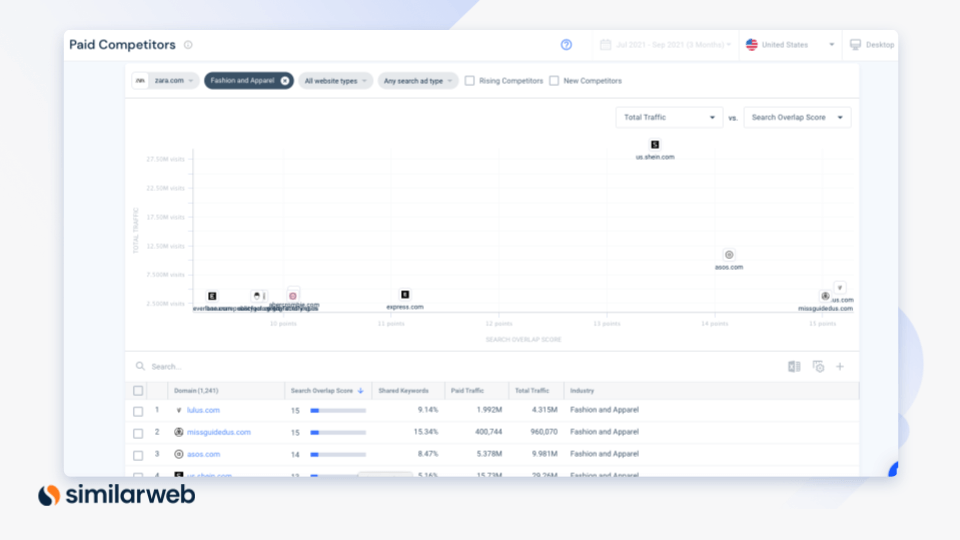The width and height of the screenshot is (960, 540).
Task: Click the help question mark icon
Action: click(x=566, y=45)
